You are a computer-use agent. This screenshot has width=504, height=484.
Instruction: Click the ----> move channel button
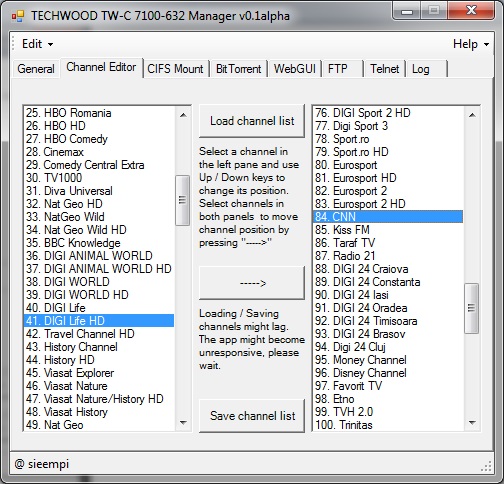252,283
